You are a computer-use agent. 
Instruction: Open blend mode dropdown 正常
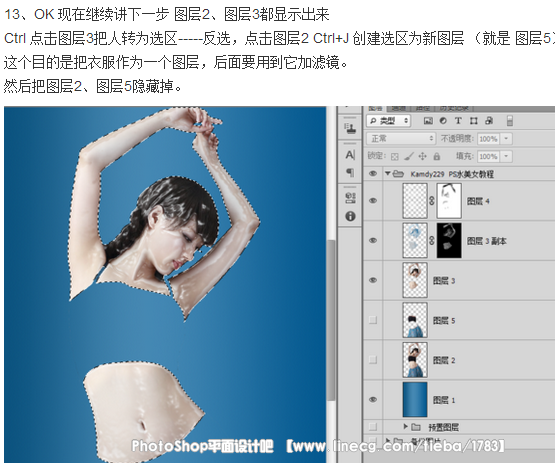(x=401, y=138)
